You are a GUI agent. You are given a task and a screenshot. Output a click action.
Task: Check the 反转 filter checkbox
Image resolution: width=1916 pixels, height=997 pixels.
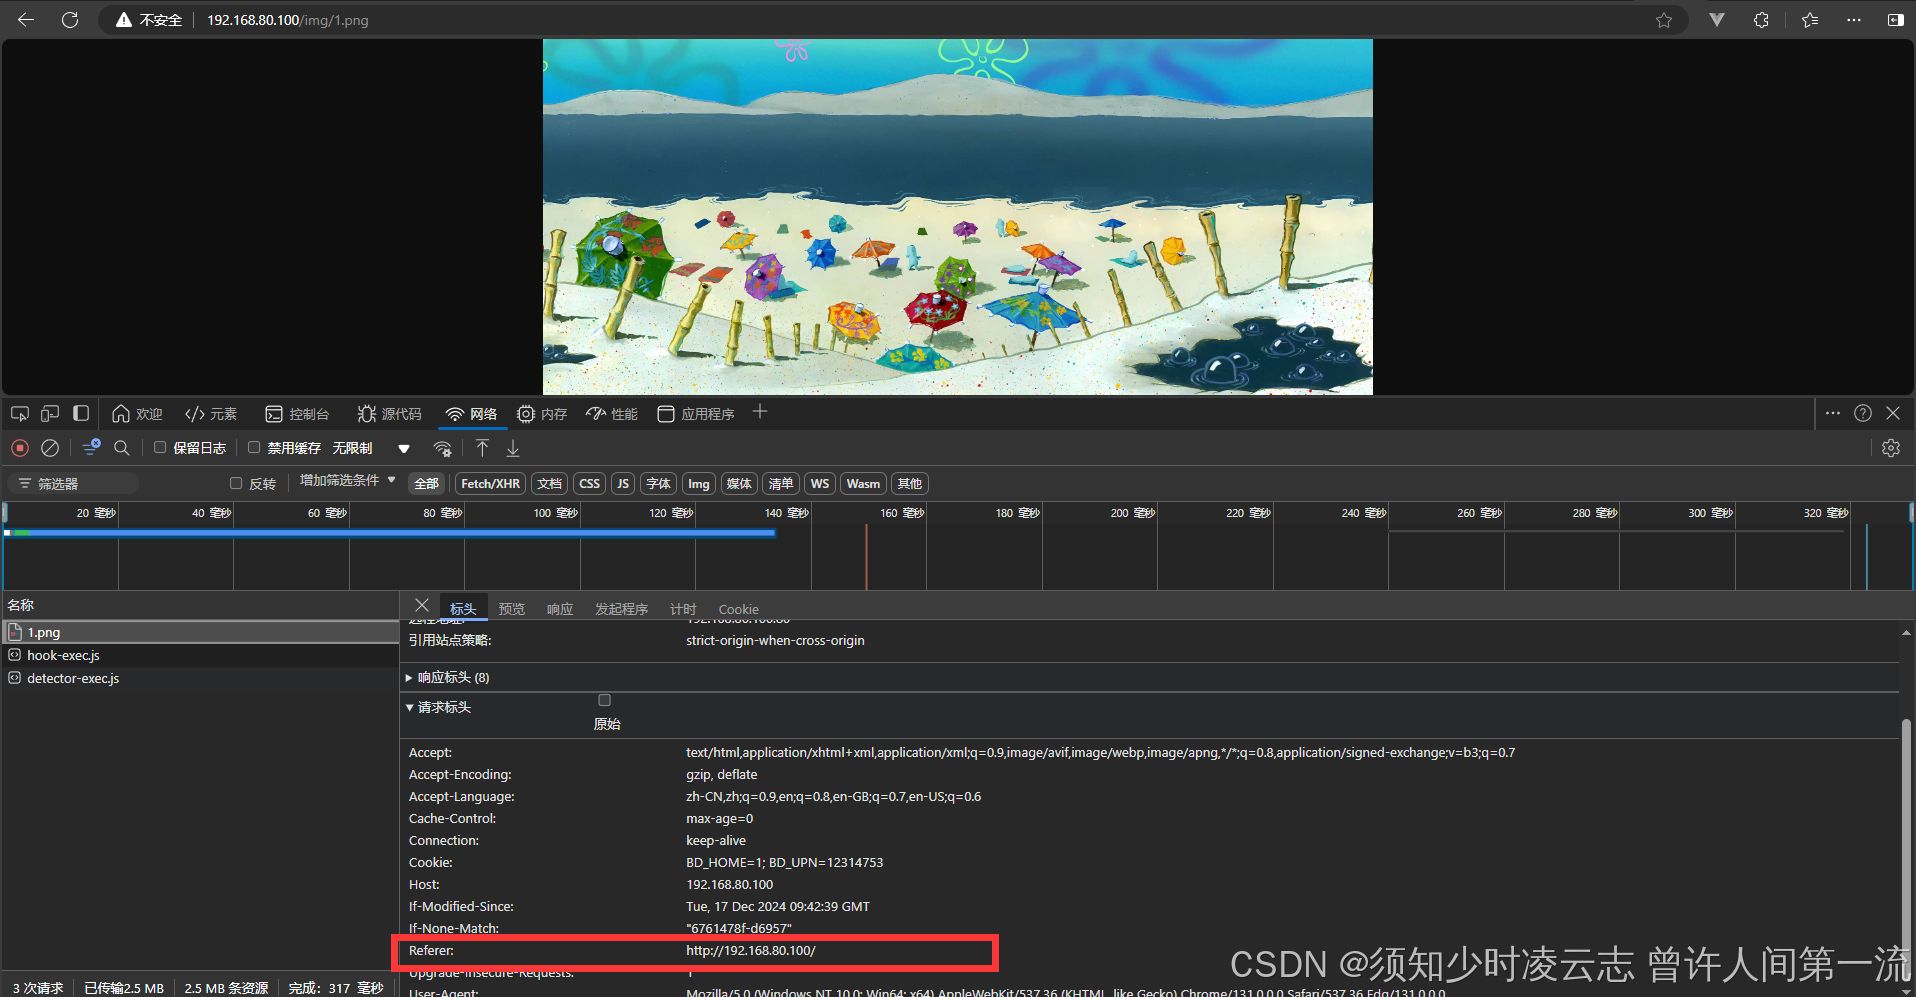pyautogui.click(x=236, y=483)
